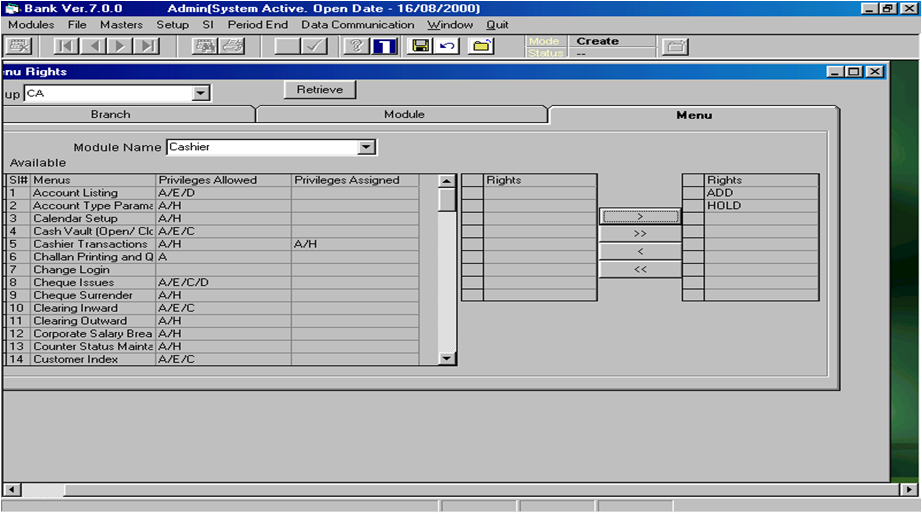Viewport: 922px width, 514px height.
Task: Open the Data Communication menu
Action: [x=358, y=25]
